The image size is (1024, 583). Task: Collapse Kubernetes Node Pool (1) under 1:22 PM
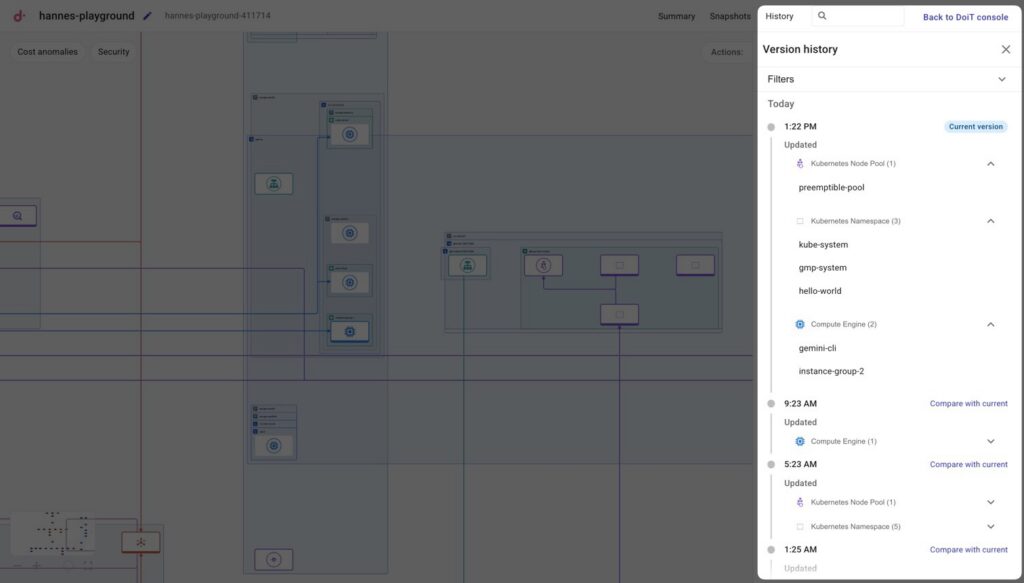[x=990, y=163]
